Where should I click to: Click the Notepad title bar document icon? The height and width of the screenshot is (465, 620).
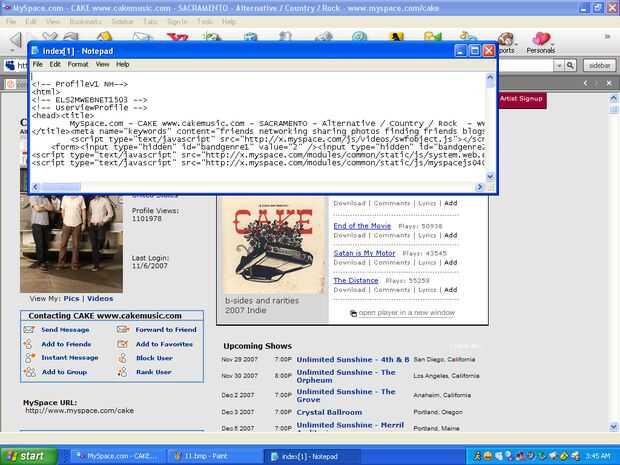point(35,51)
